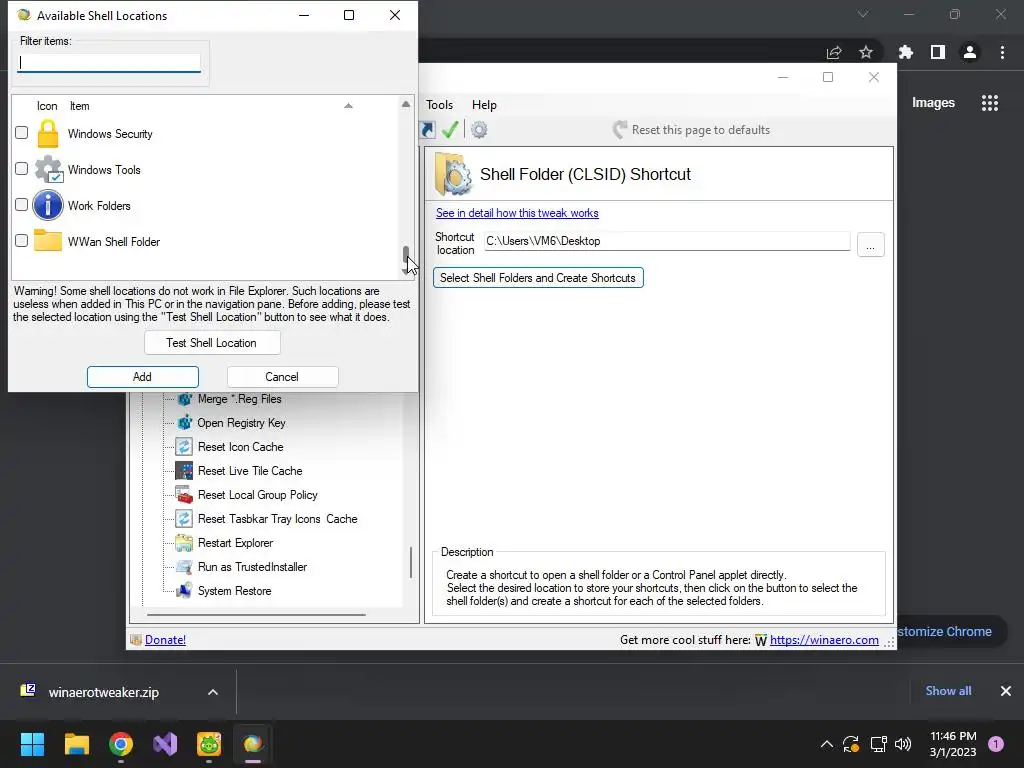Open File Explorer from the taskbar
This screenshot has width=1024, height=768.
coord(76,744)
